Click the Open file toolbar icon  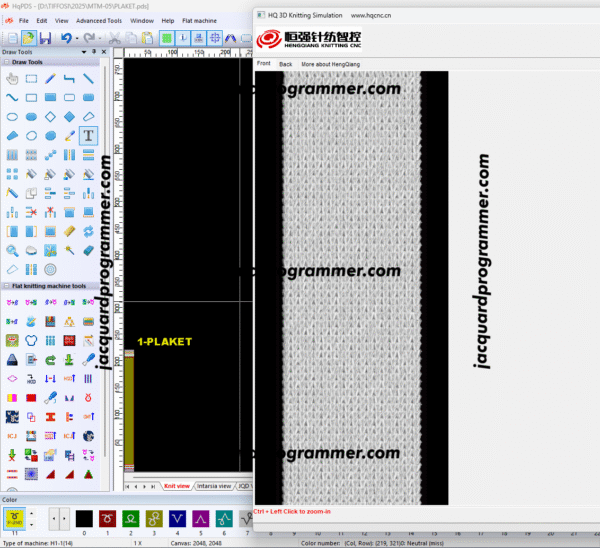(x=27, y=38)
